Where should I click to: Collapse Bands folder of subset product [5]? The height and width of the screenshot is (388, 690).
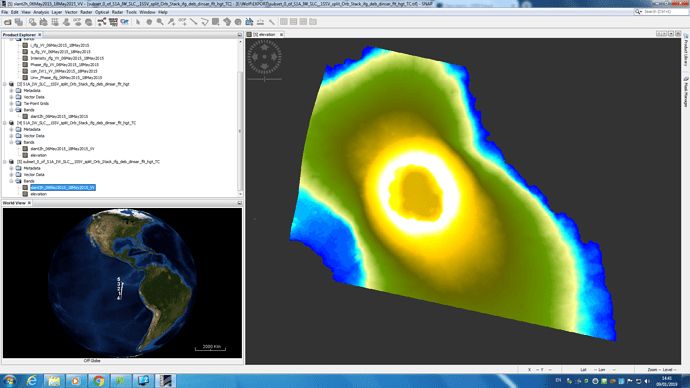coord(11,181)
